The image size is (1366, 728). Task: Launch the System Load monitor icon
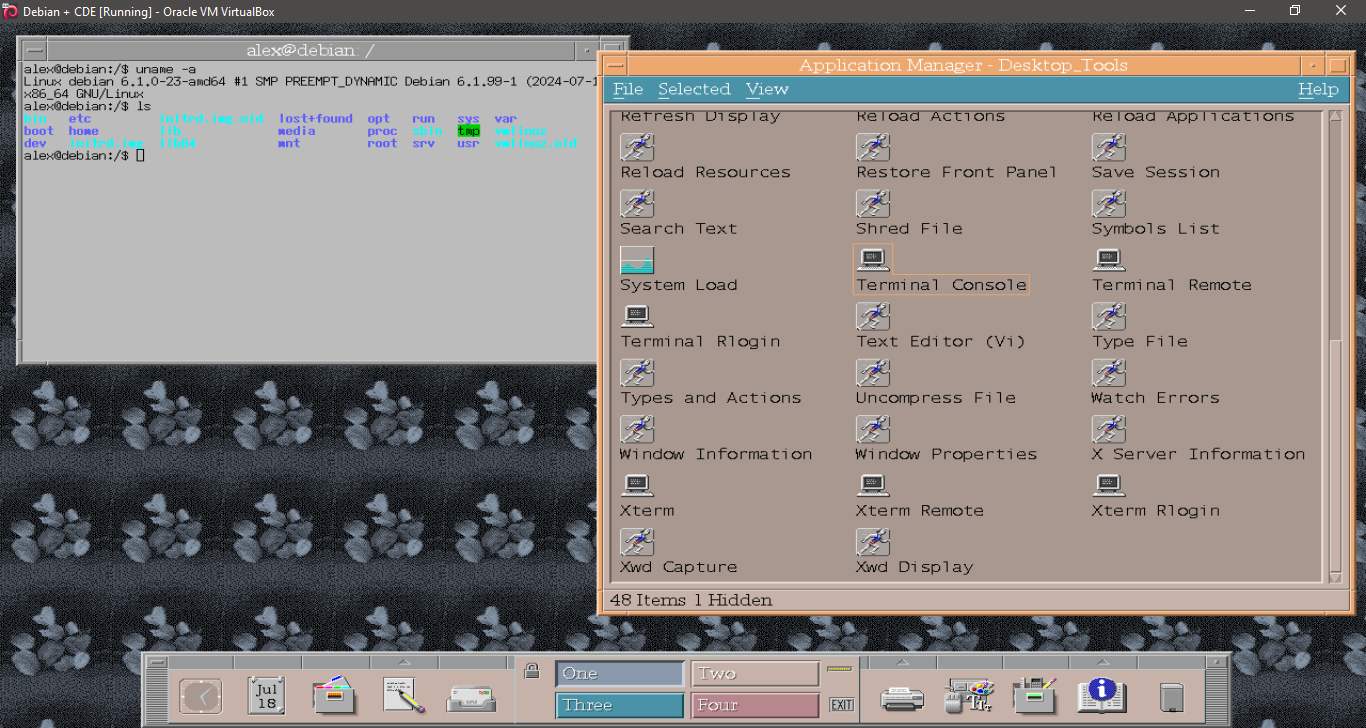[637, 260]
